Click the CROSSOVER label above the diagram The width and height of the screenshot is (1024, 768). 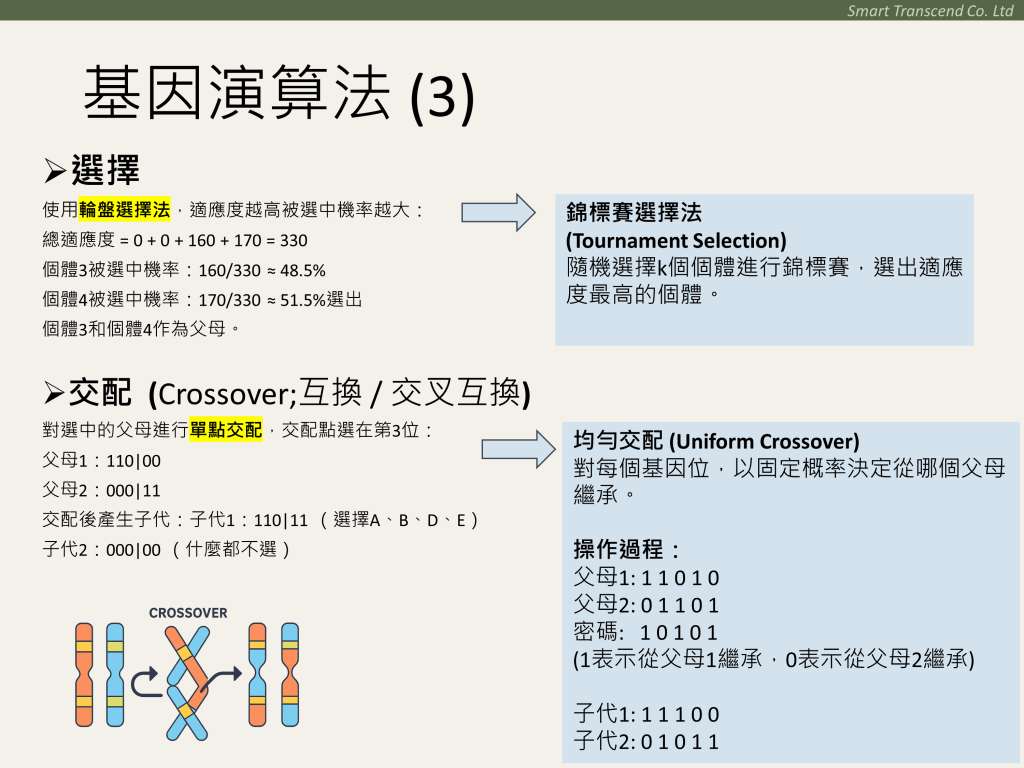pos(188,612)
